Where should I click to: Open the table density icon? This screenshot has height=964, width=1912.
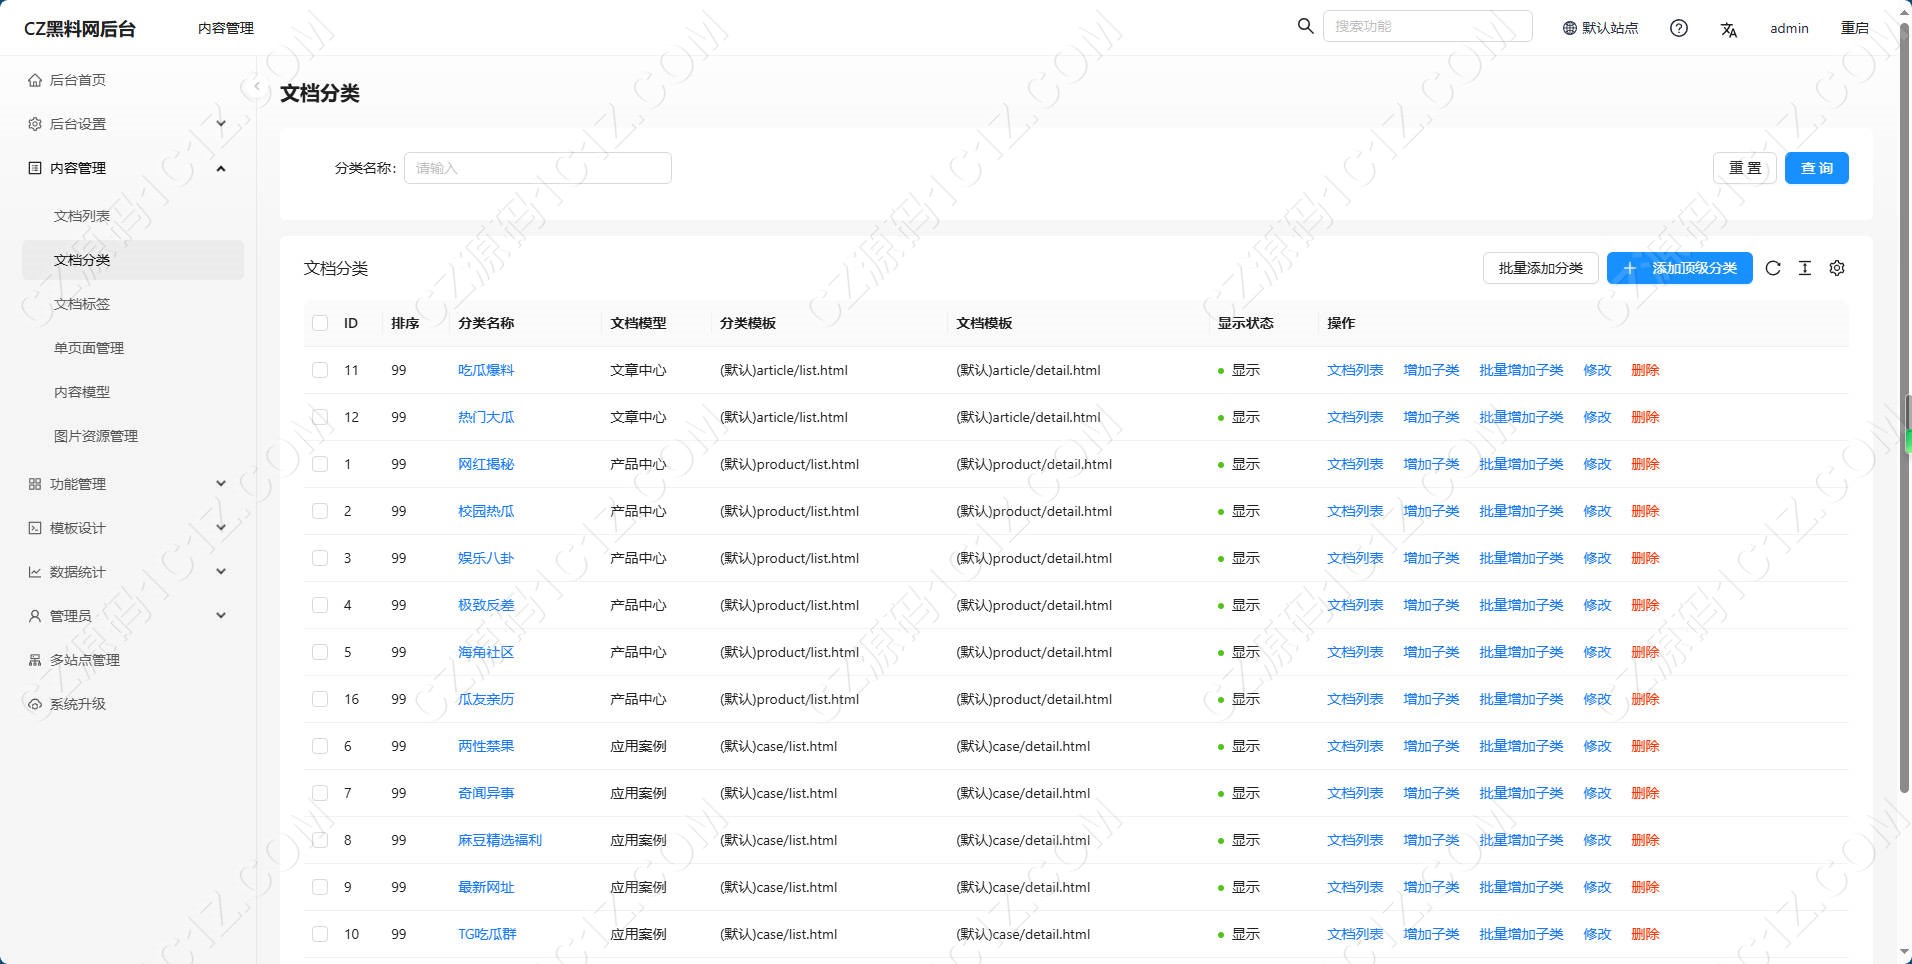click(1805, 268)
